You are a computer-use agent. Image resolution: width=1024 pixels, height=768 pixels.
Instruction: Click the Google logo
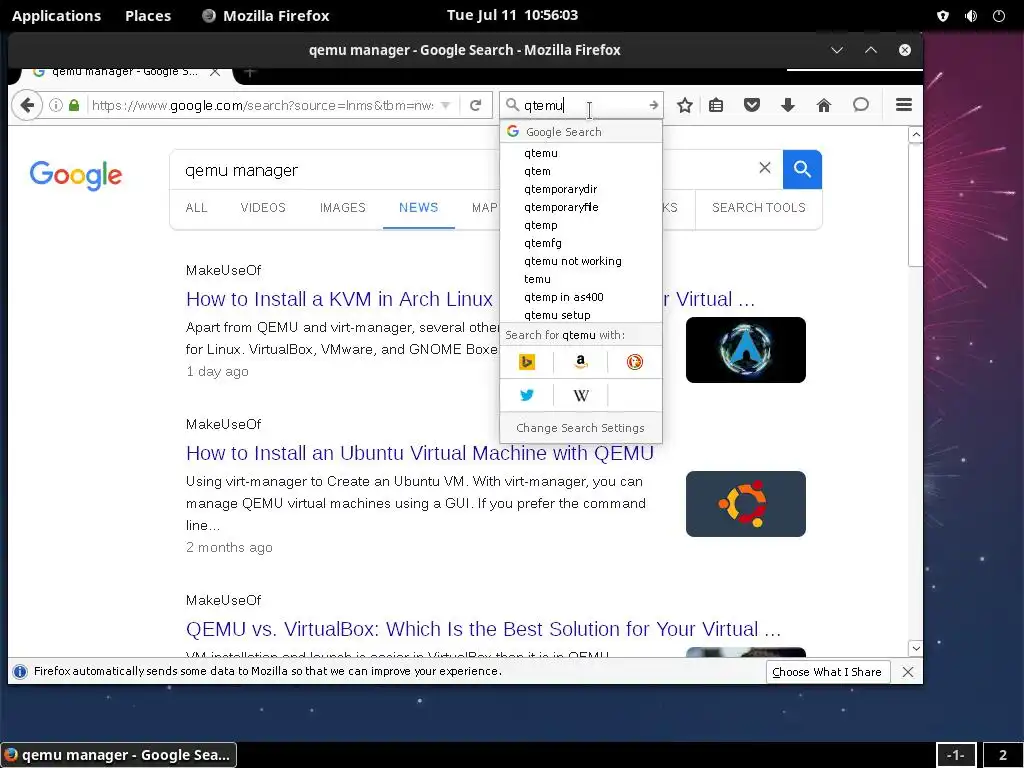tap(76, 174)
